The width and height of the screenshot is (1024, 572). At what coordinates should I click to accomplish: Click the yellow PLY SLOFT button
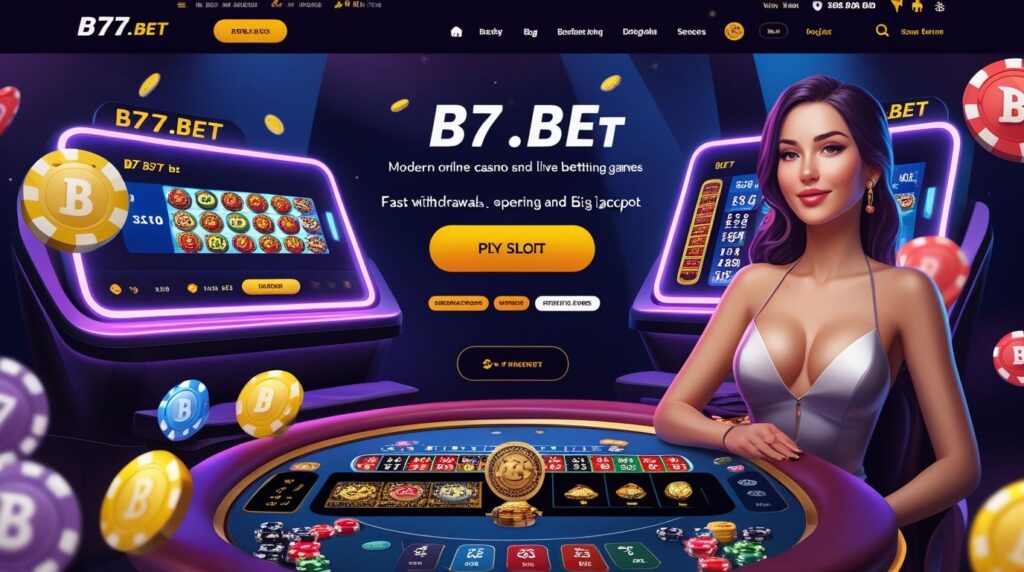tap(512, 248)
